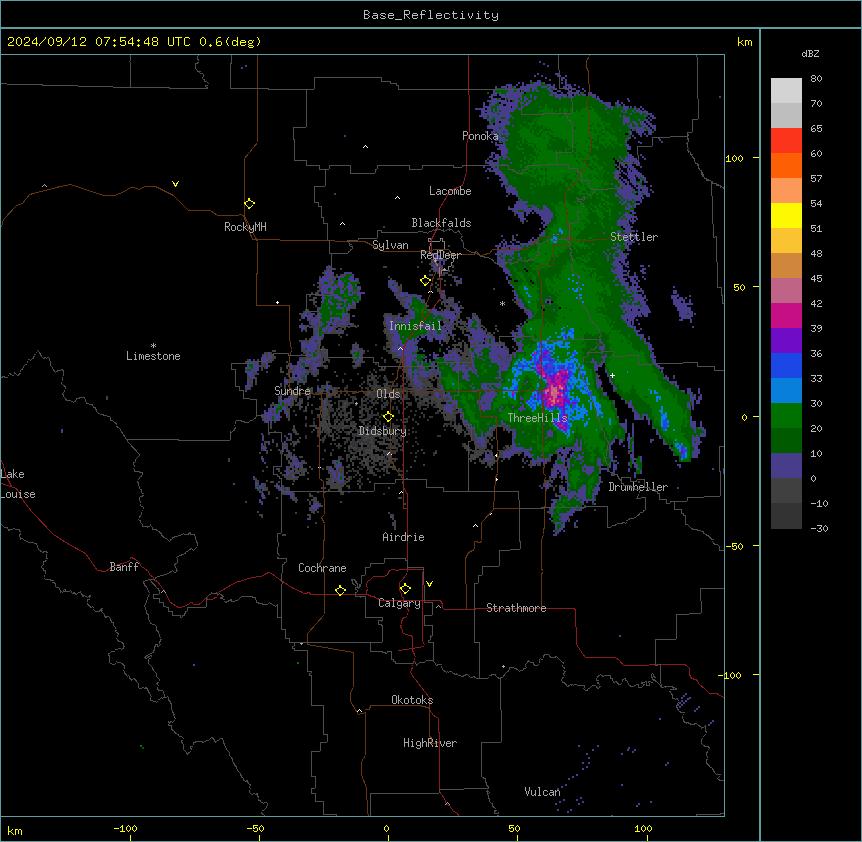
Task: Pick the amber 48–51 dBZ legend swatch
Action: coord(786,241)
